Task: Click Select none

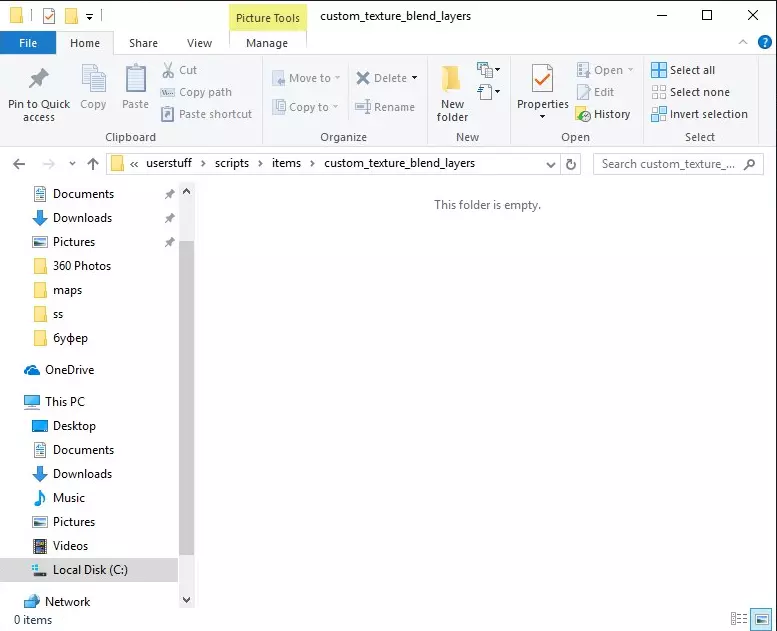Action: pyautogui.click(x=690, y=92)
